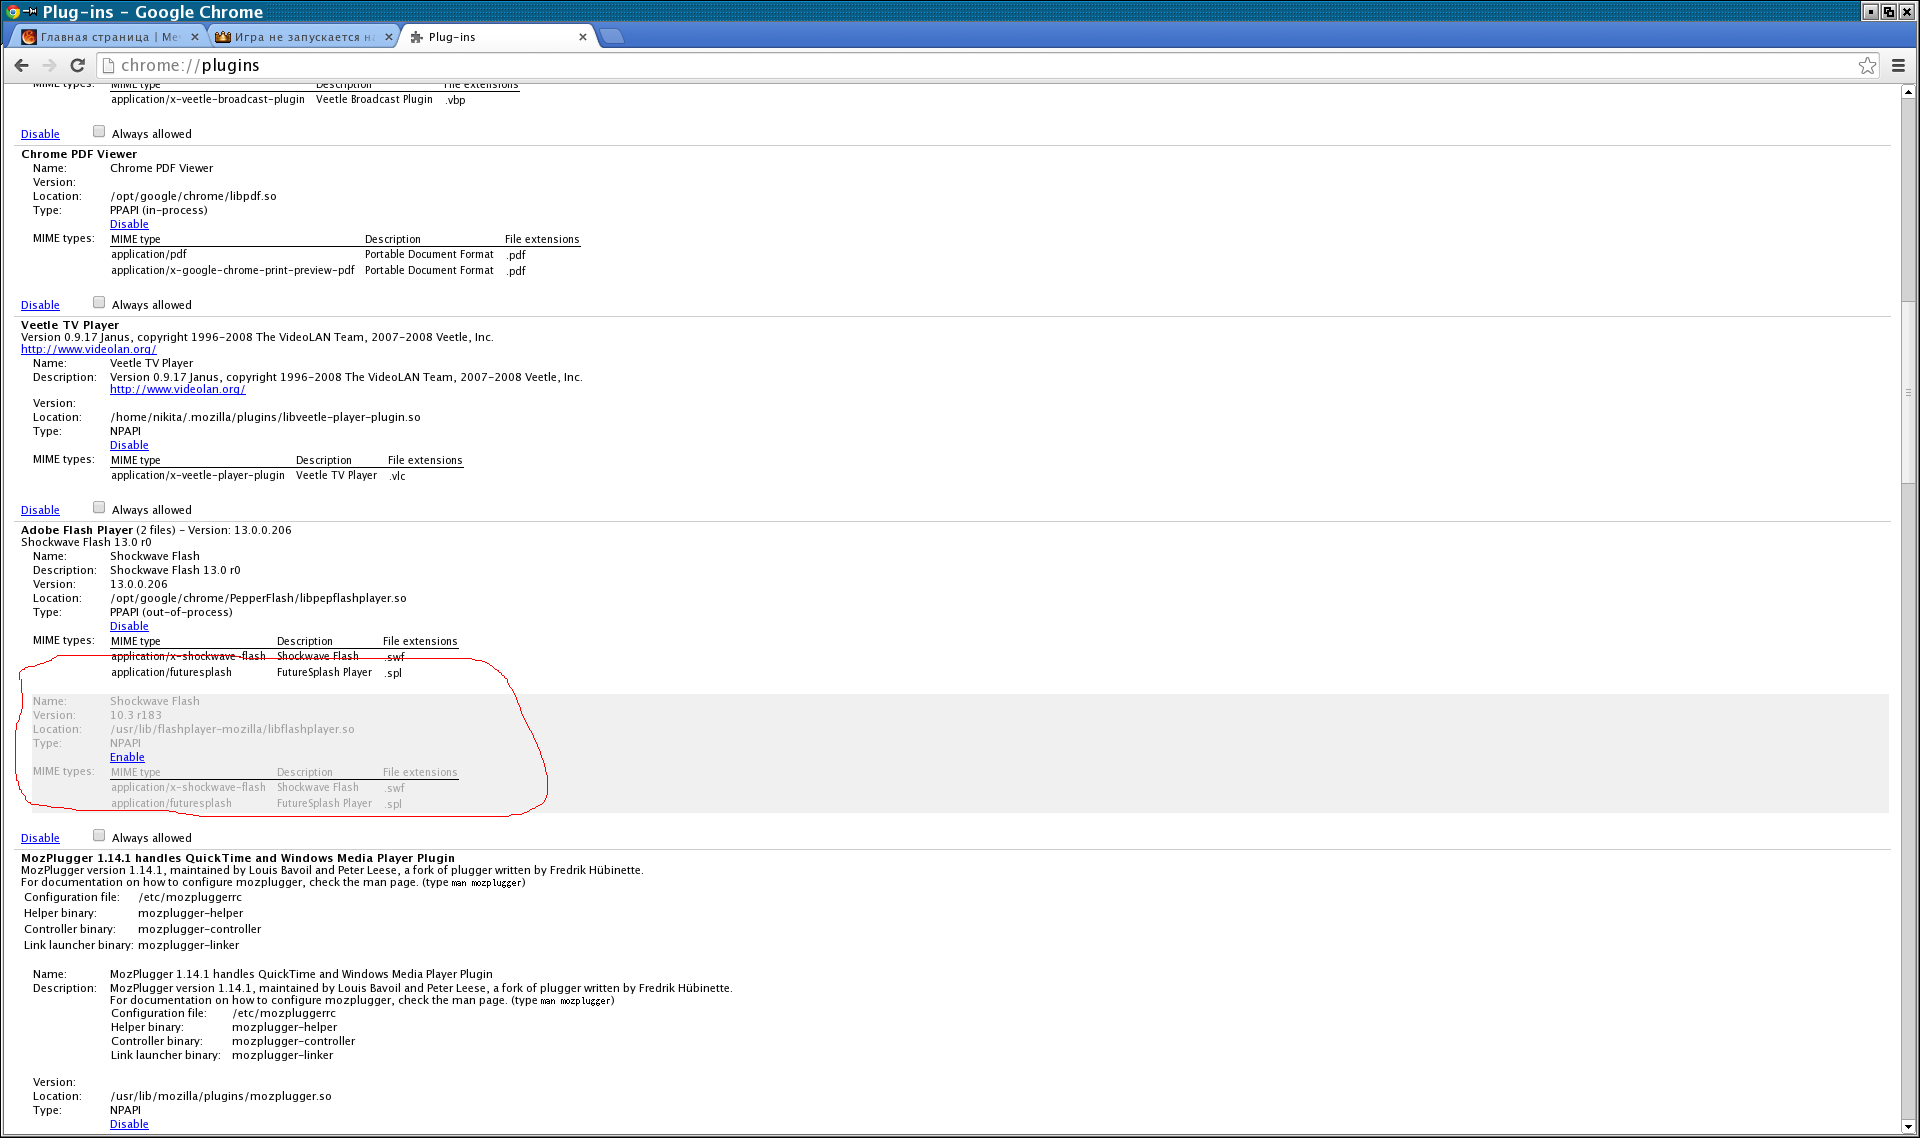Click the /opt/google/chrome/libpdf.so location text
This screenshot has height=1138, width=1920.
(x=193, y=196)
